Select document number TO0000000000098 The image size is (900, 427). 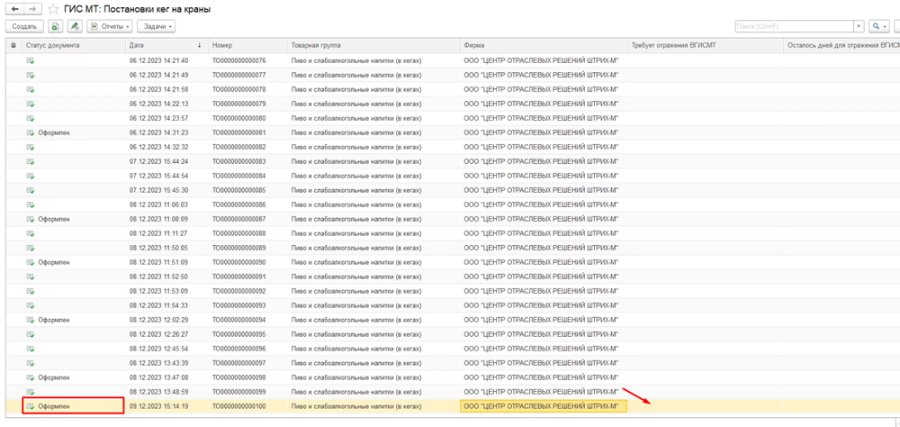[239, 377]
